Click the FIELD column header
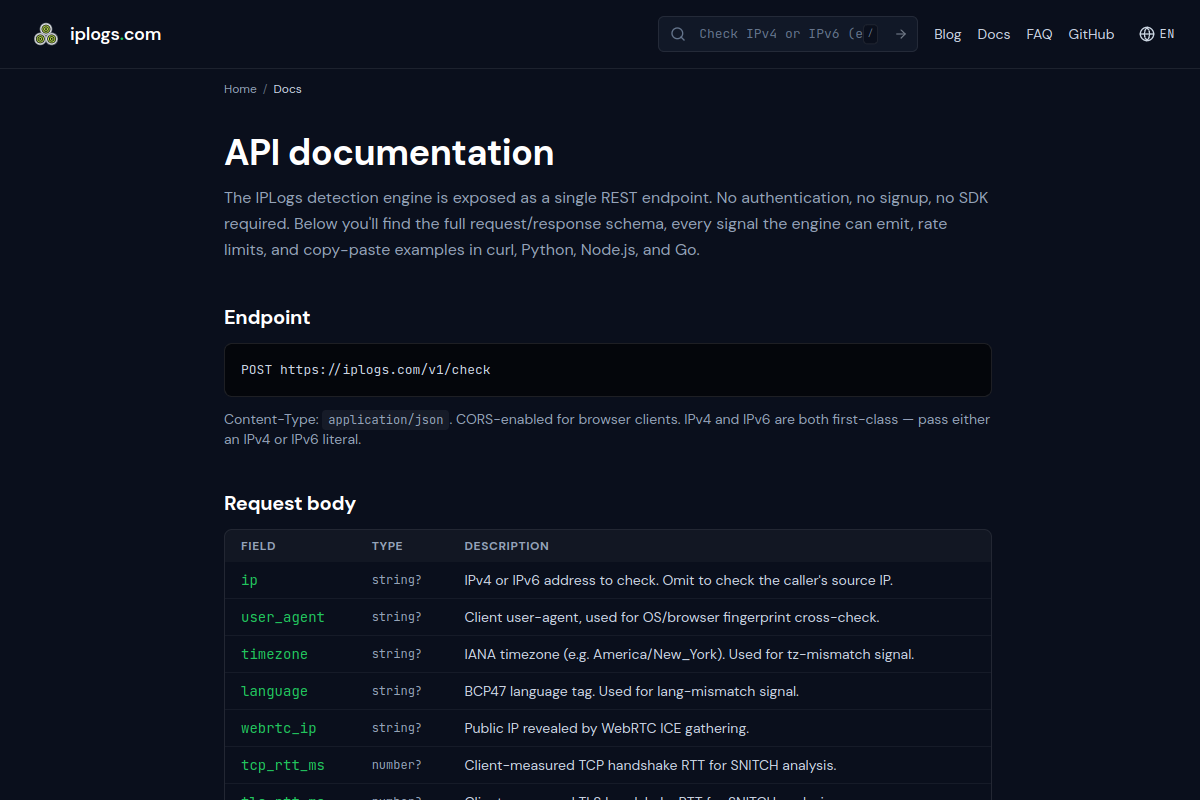1200x800 pixels. [x=258, y=546]
